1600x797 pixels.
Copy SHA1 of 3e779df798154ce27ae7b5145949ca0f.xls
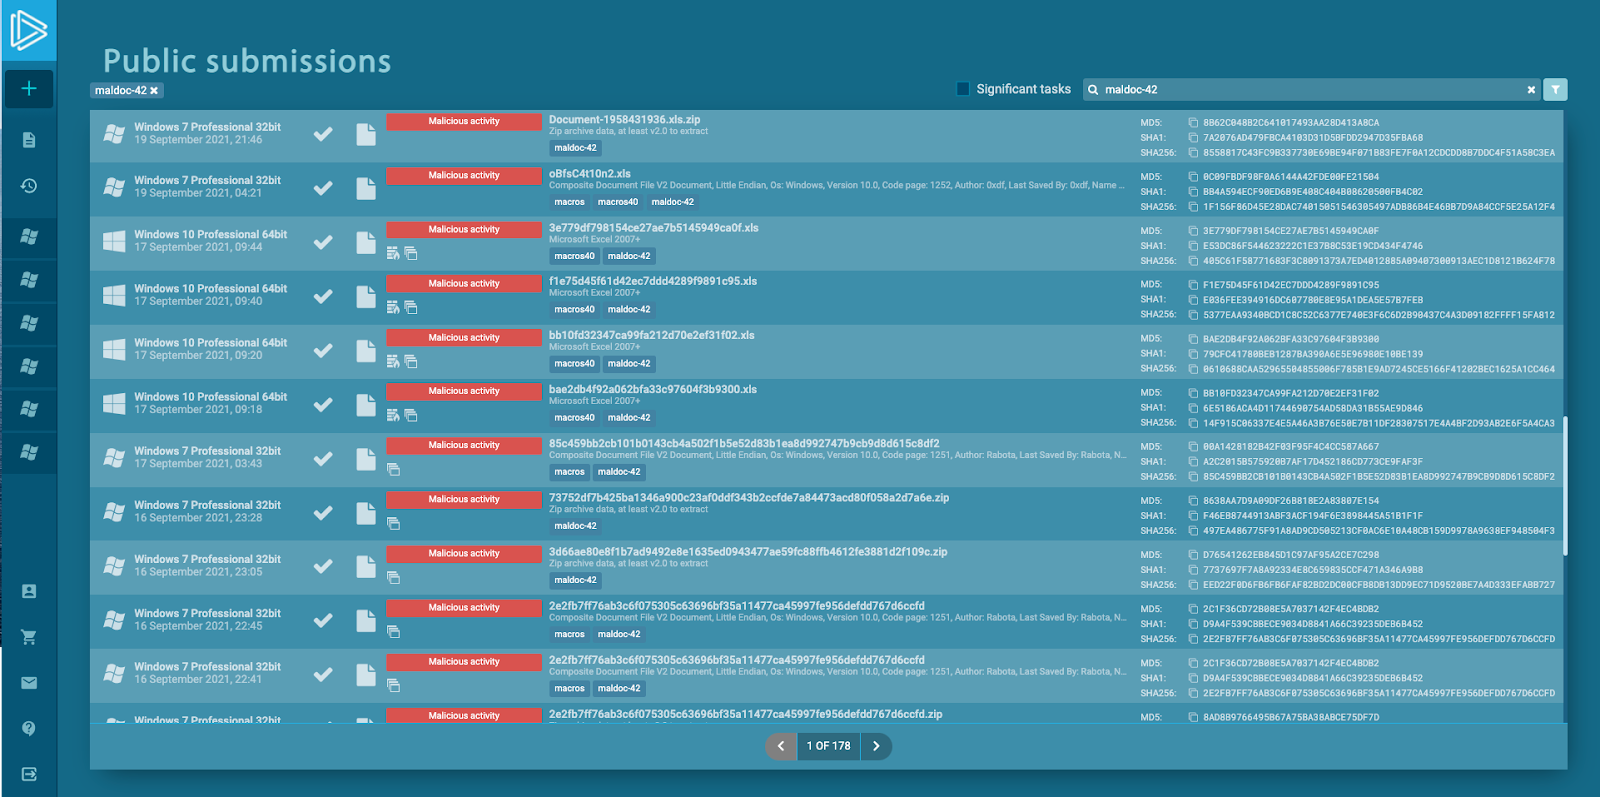[x=1193, y=246]
